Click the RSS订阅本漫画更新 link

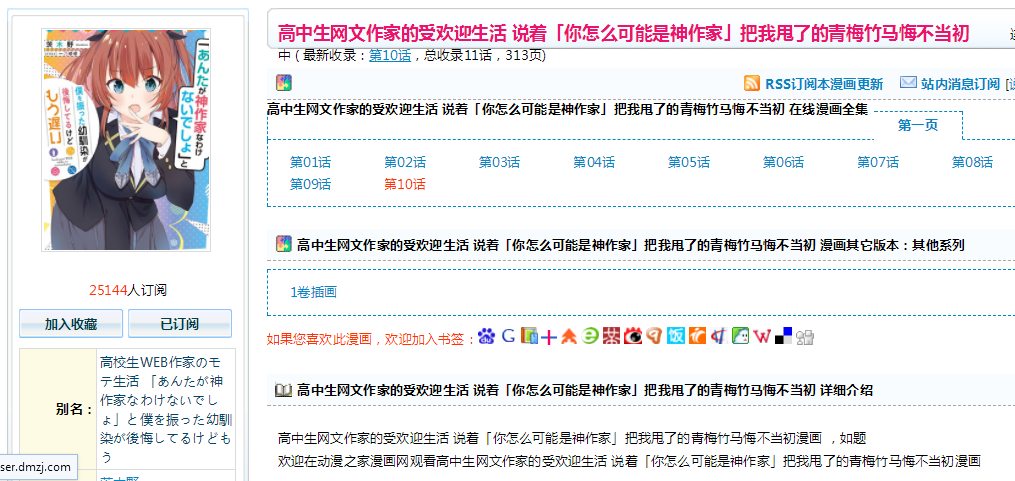[823, 84]
